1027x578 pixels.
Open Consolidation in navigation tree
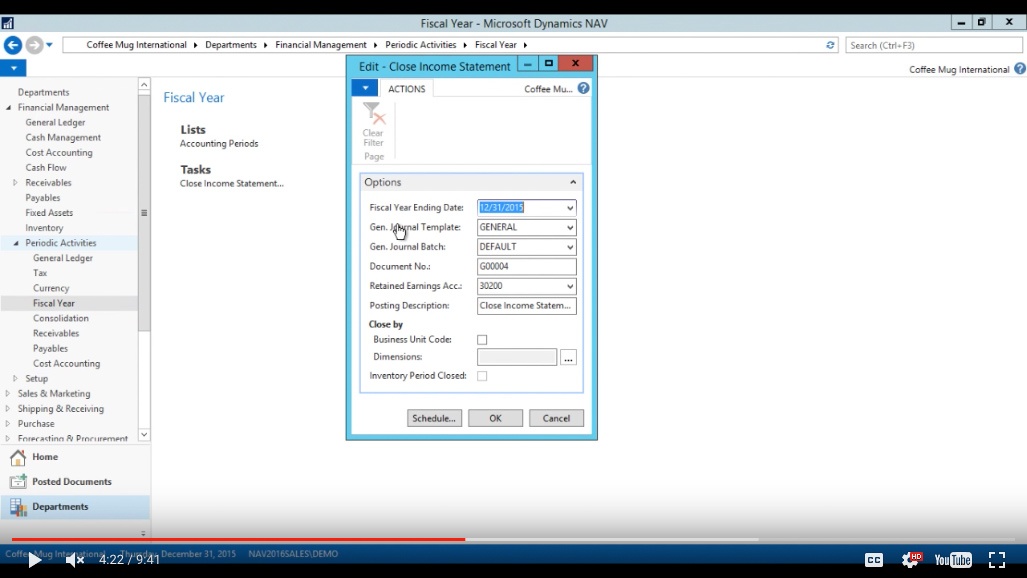click(61, 318)
